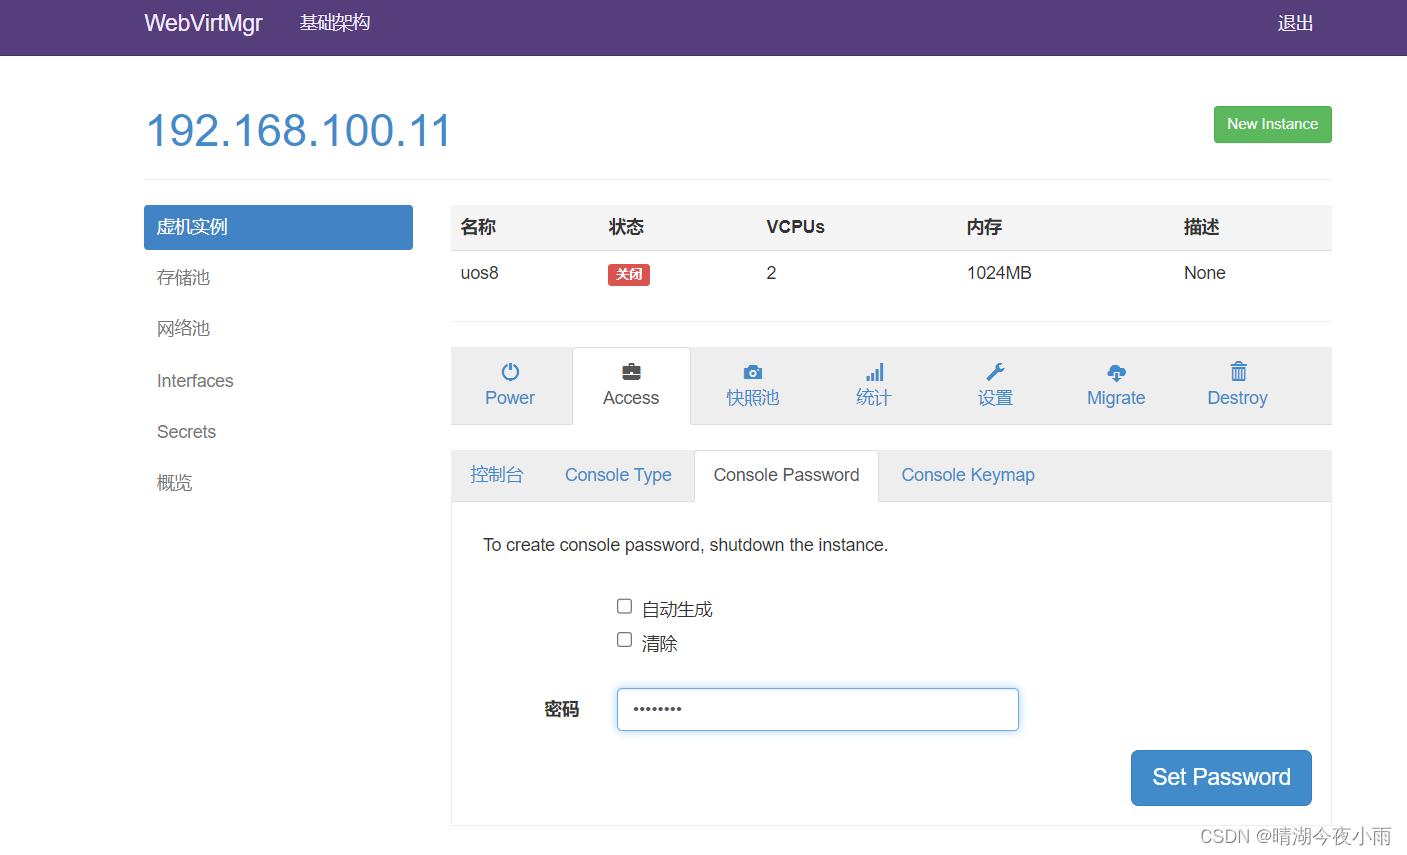Click the console password shutdown notice text
The image size is (1407, 855).
tap(685, 545)
